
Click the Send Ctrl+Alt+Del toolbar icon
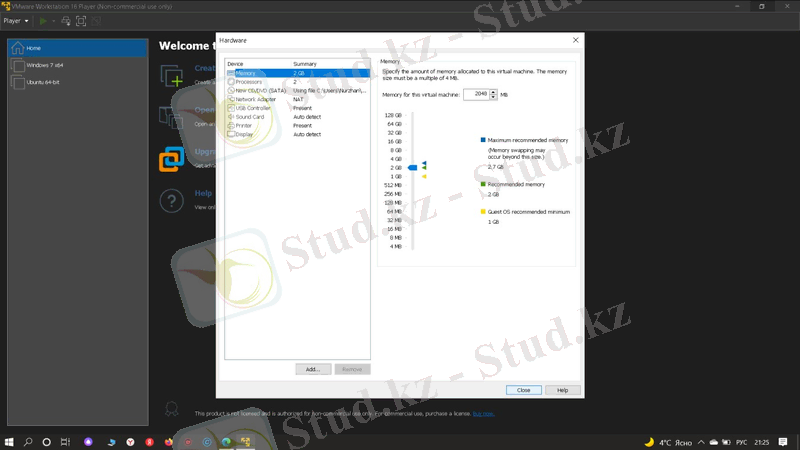66,21
